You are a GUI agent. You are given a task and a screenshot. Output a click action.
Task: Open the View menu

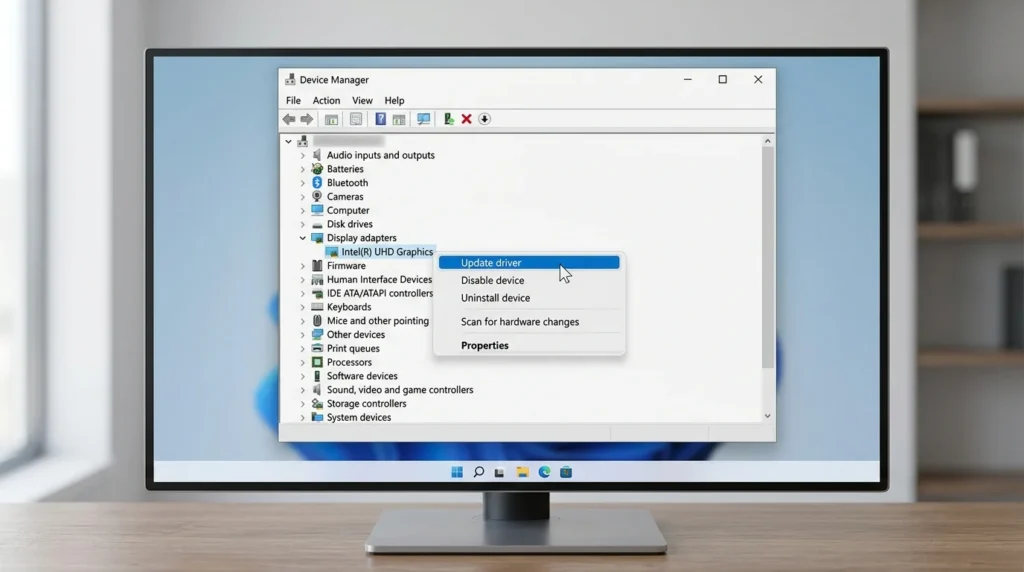[x=362, y=101]
